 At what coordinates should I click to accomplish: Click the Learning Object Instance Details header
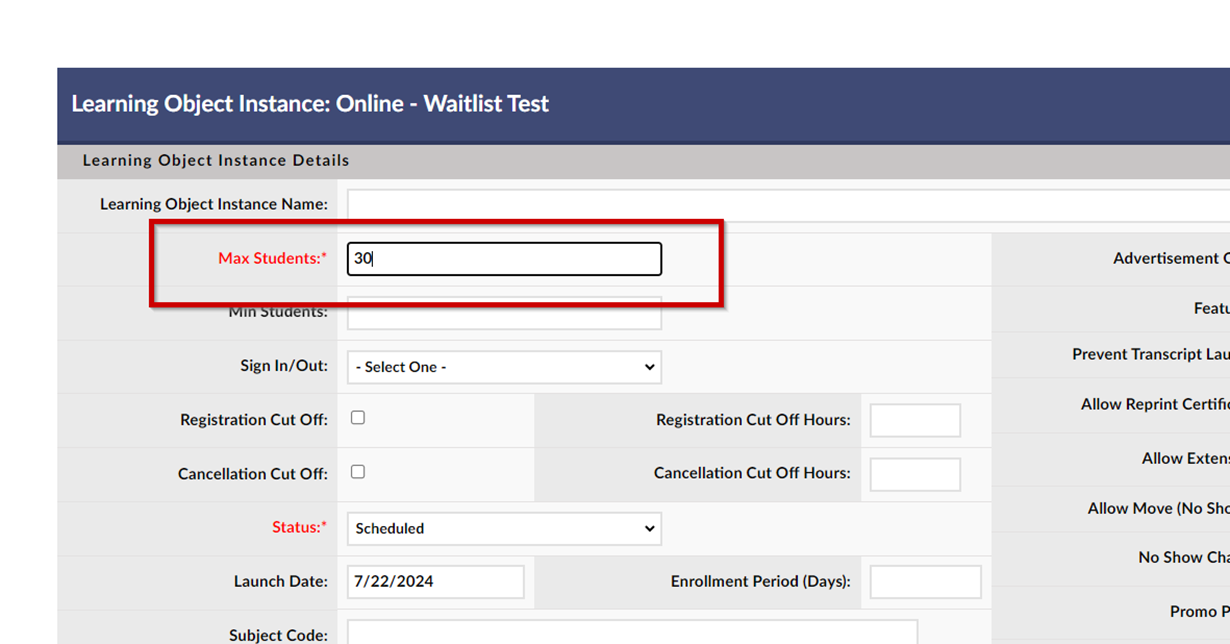(216, 160)
